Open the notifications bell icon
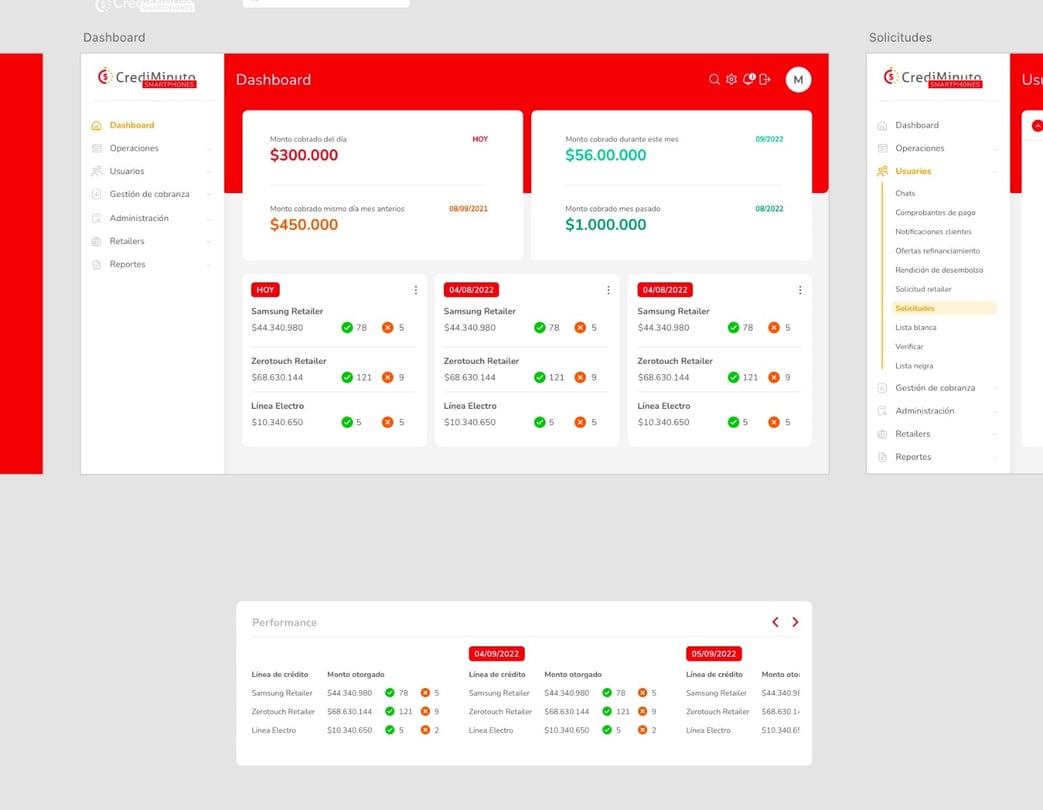 click(x=748, y=80)
